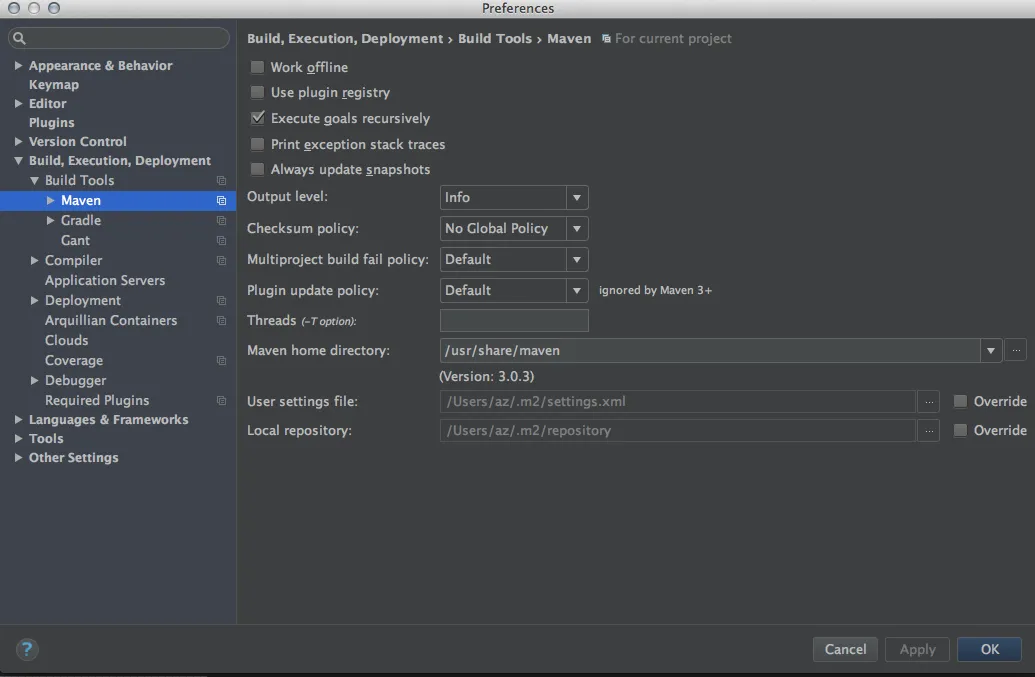Open the Output level dropdown
This screenshot has height=677, width=1035.
pos(514,197)
